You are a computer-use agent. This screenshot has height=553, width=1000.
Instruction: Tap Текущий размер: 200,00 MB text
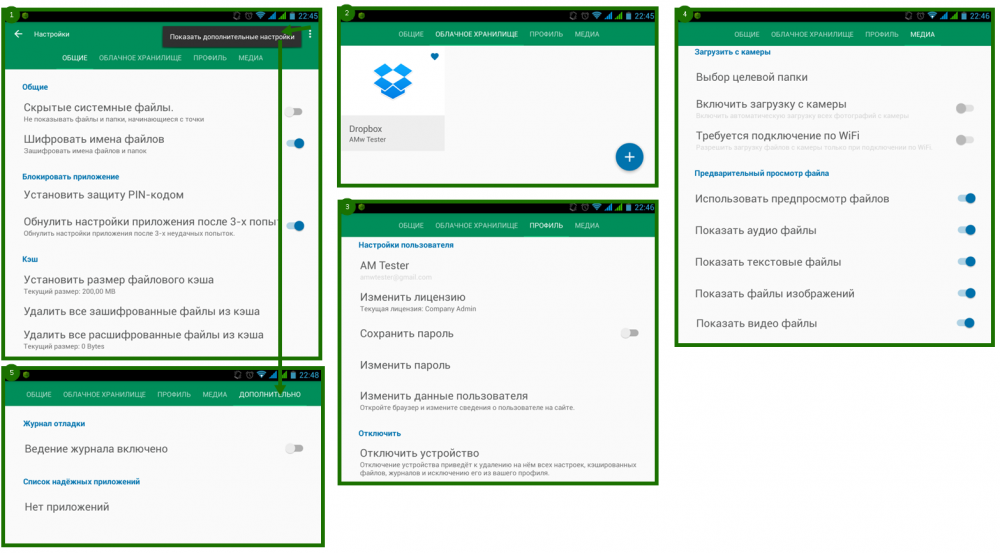pos(70,291)
